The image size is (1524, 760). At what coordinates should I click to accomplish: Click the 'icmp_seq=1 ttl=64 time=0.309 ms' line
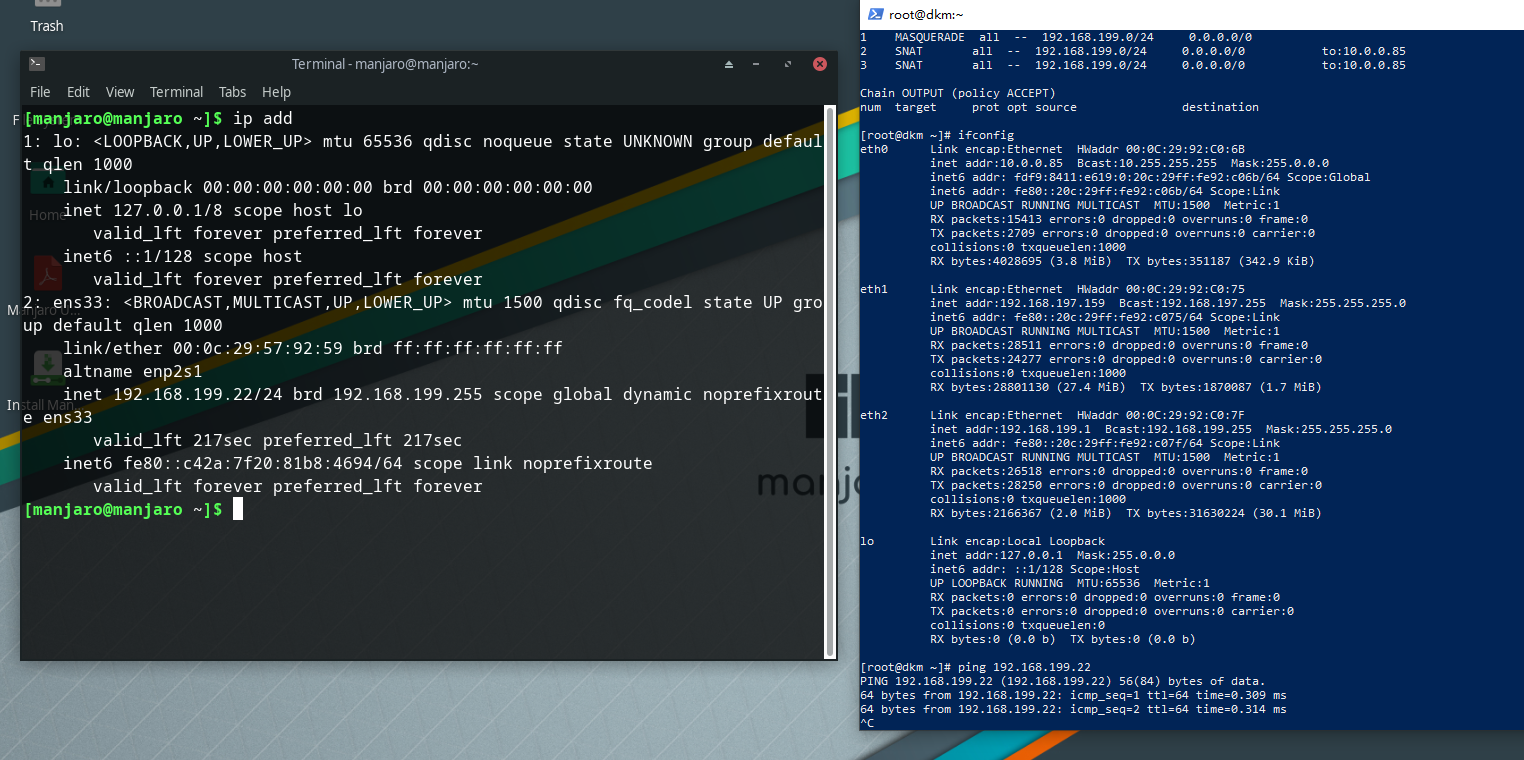1073,695
